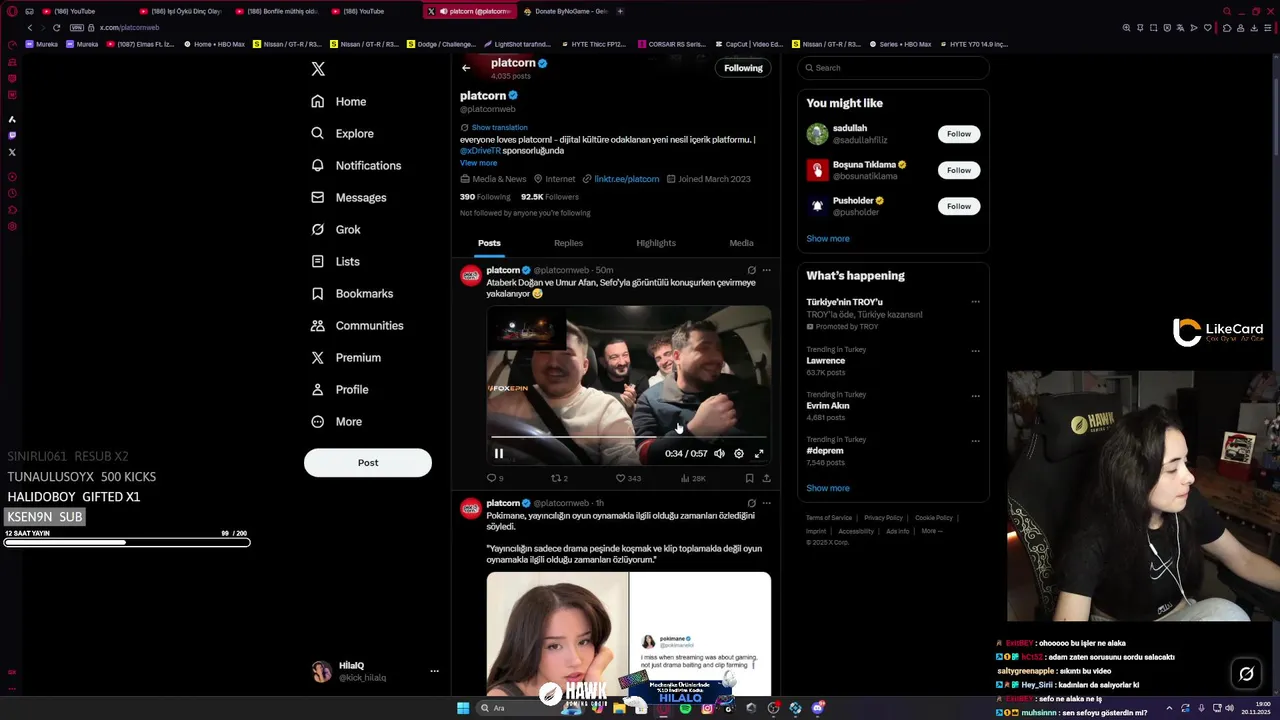The image size is (1280, 720).
Task: Open Evrim Akın trending topic
Action: pyautogui.click(x=828, y=406)
